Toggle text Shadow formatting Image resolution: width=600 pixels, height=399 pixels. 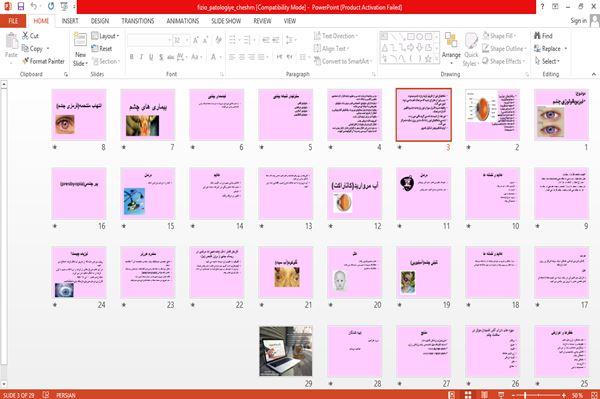point(161,57)
